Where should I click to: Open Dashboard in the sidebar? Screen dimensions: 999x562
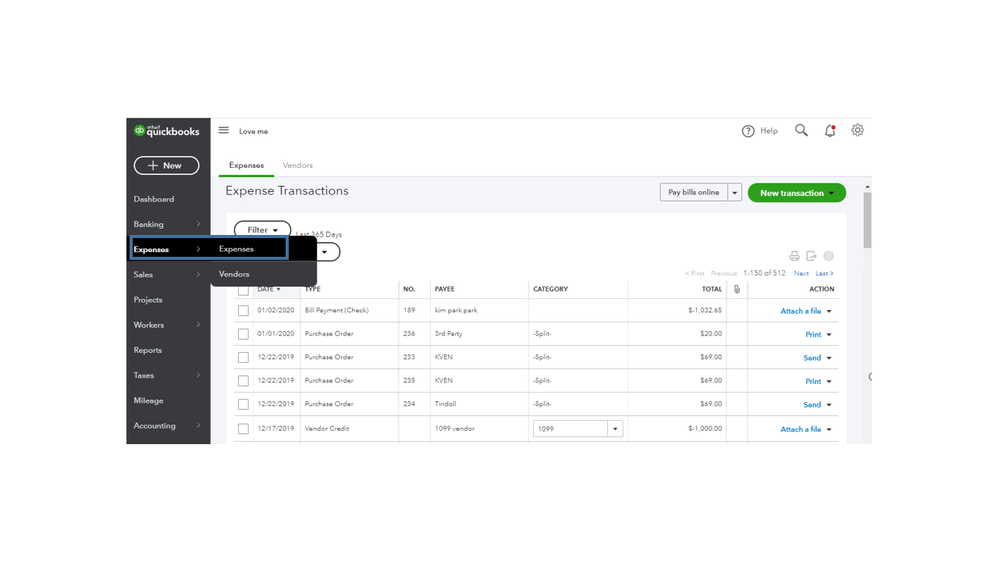(154, 199)
